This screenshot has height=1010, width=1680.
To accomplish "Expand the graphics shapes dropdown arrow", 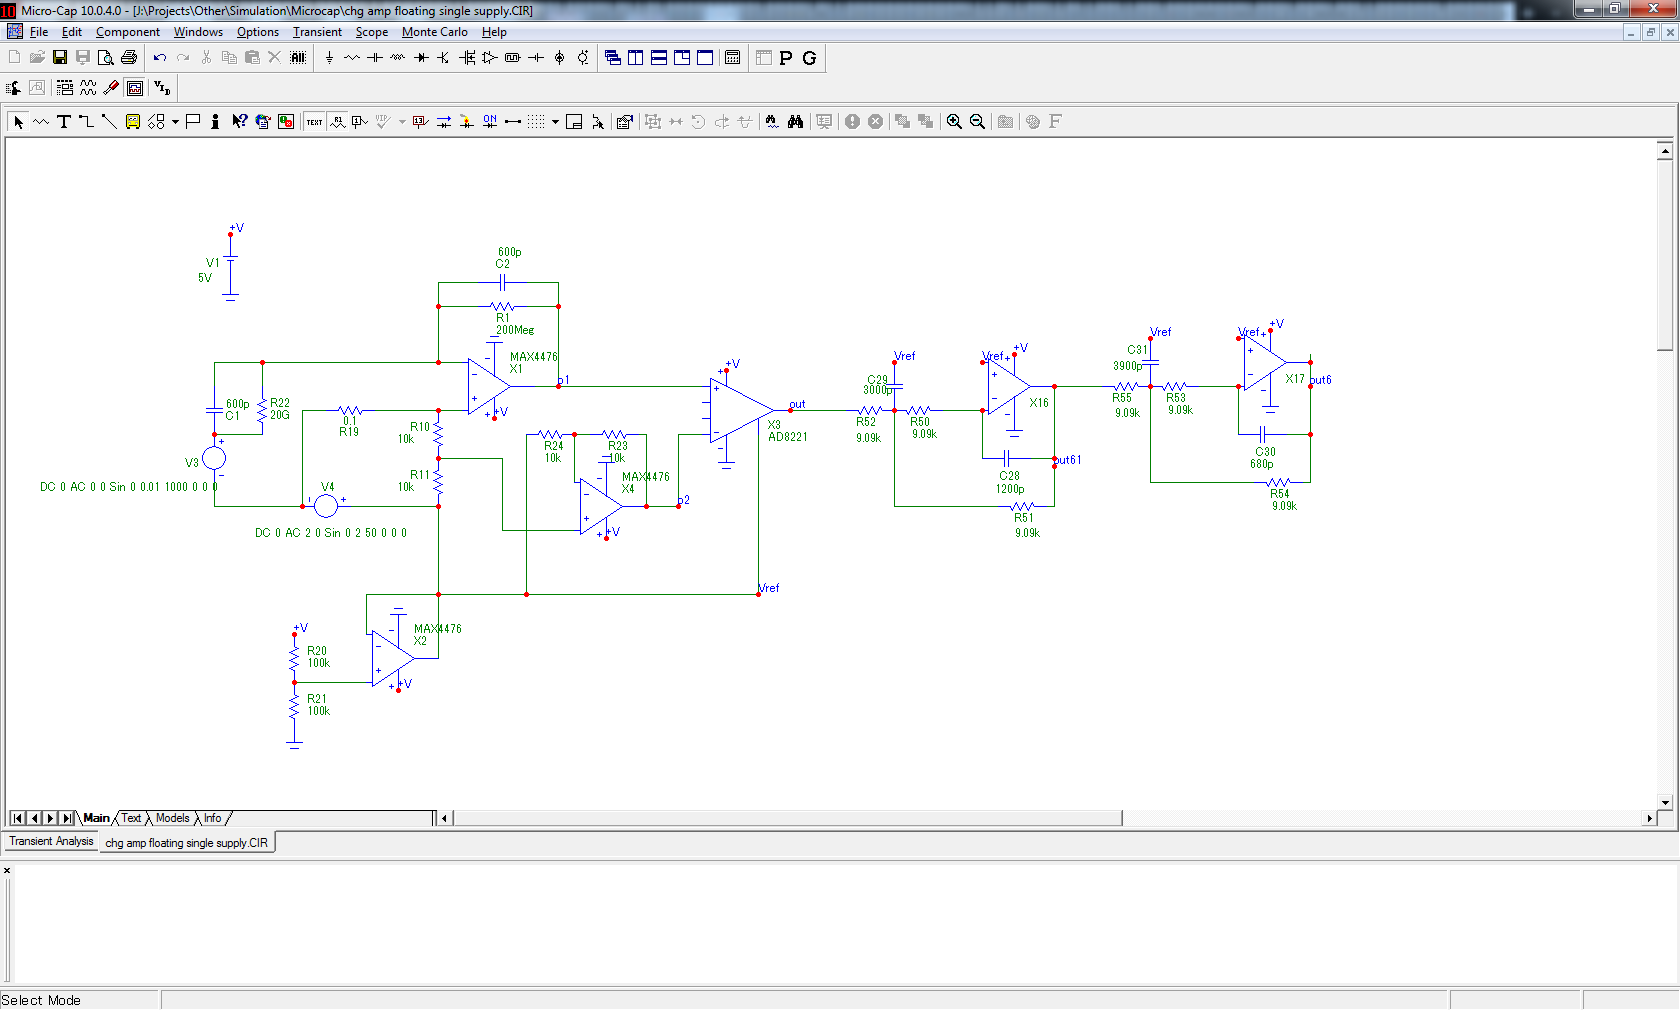I will tap(175, 122).
